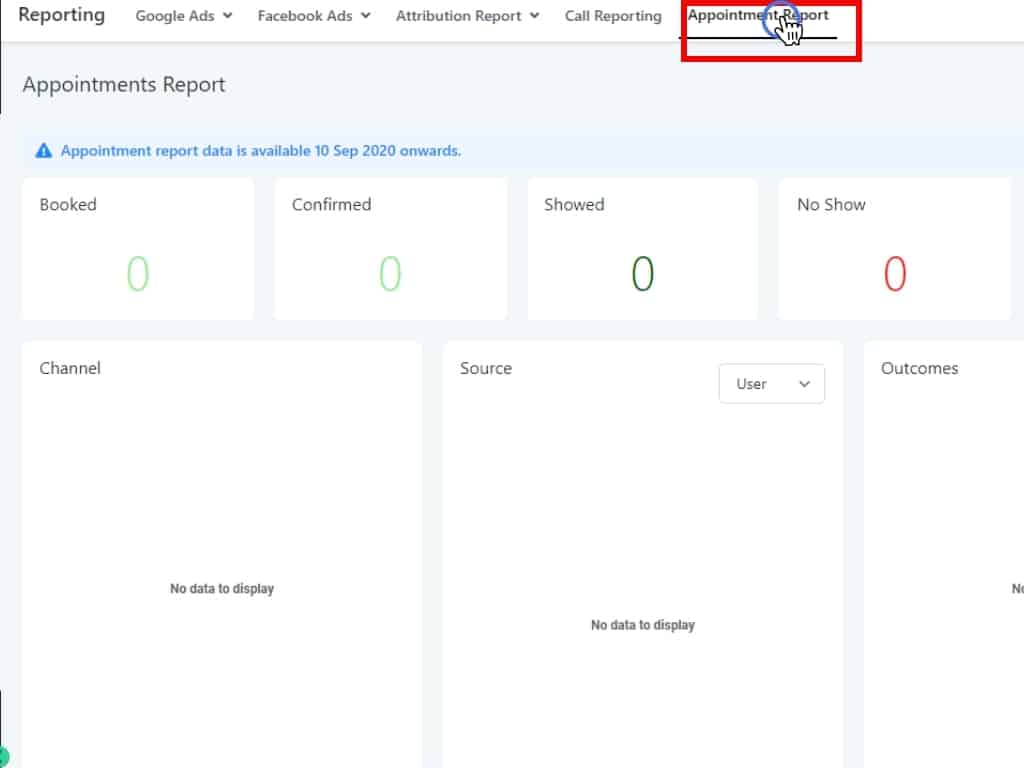Screen dimensions: 1024x768
Task: Click the Reporting title in the top bar
Action: (61, 15)
